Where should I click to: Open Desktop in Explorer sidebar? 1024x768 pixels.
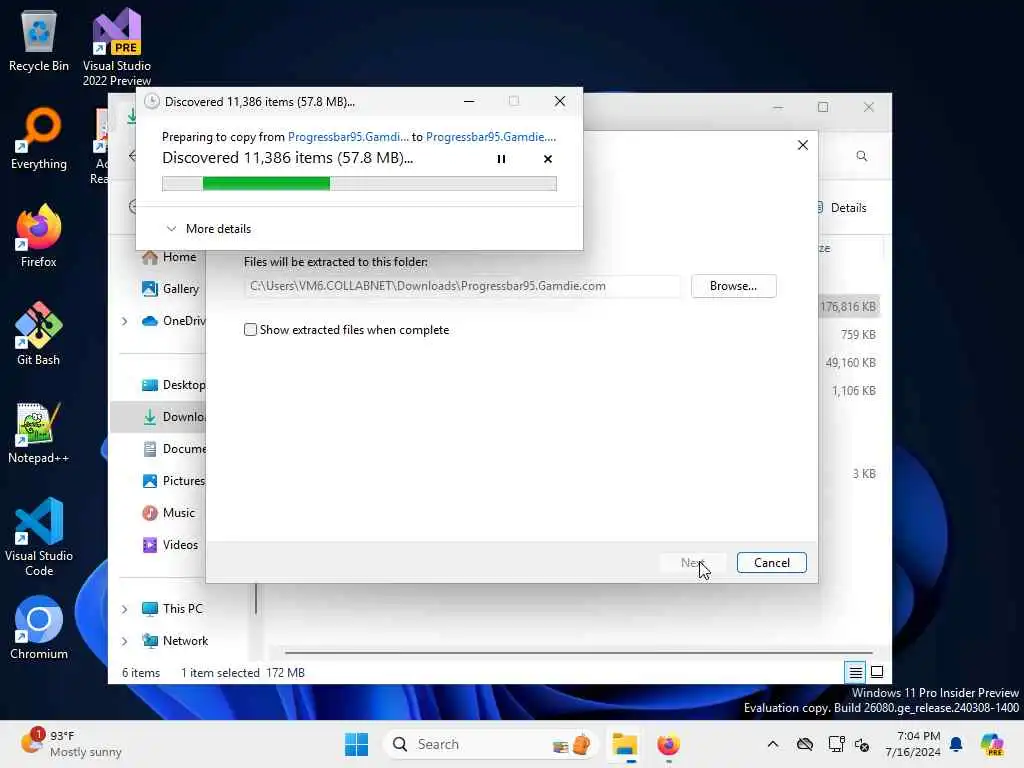174,385
